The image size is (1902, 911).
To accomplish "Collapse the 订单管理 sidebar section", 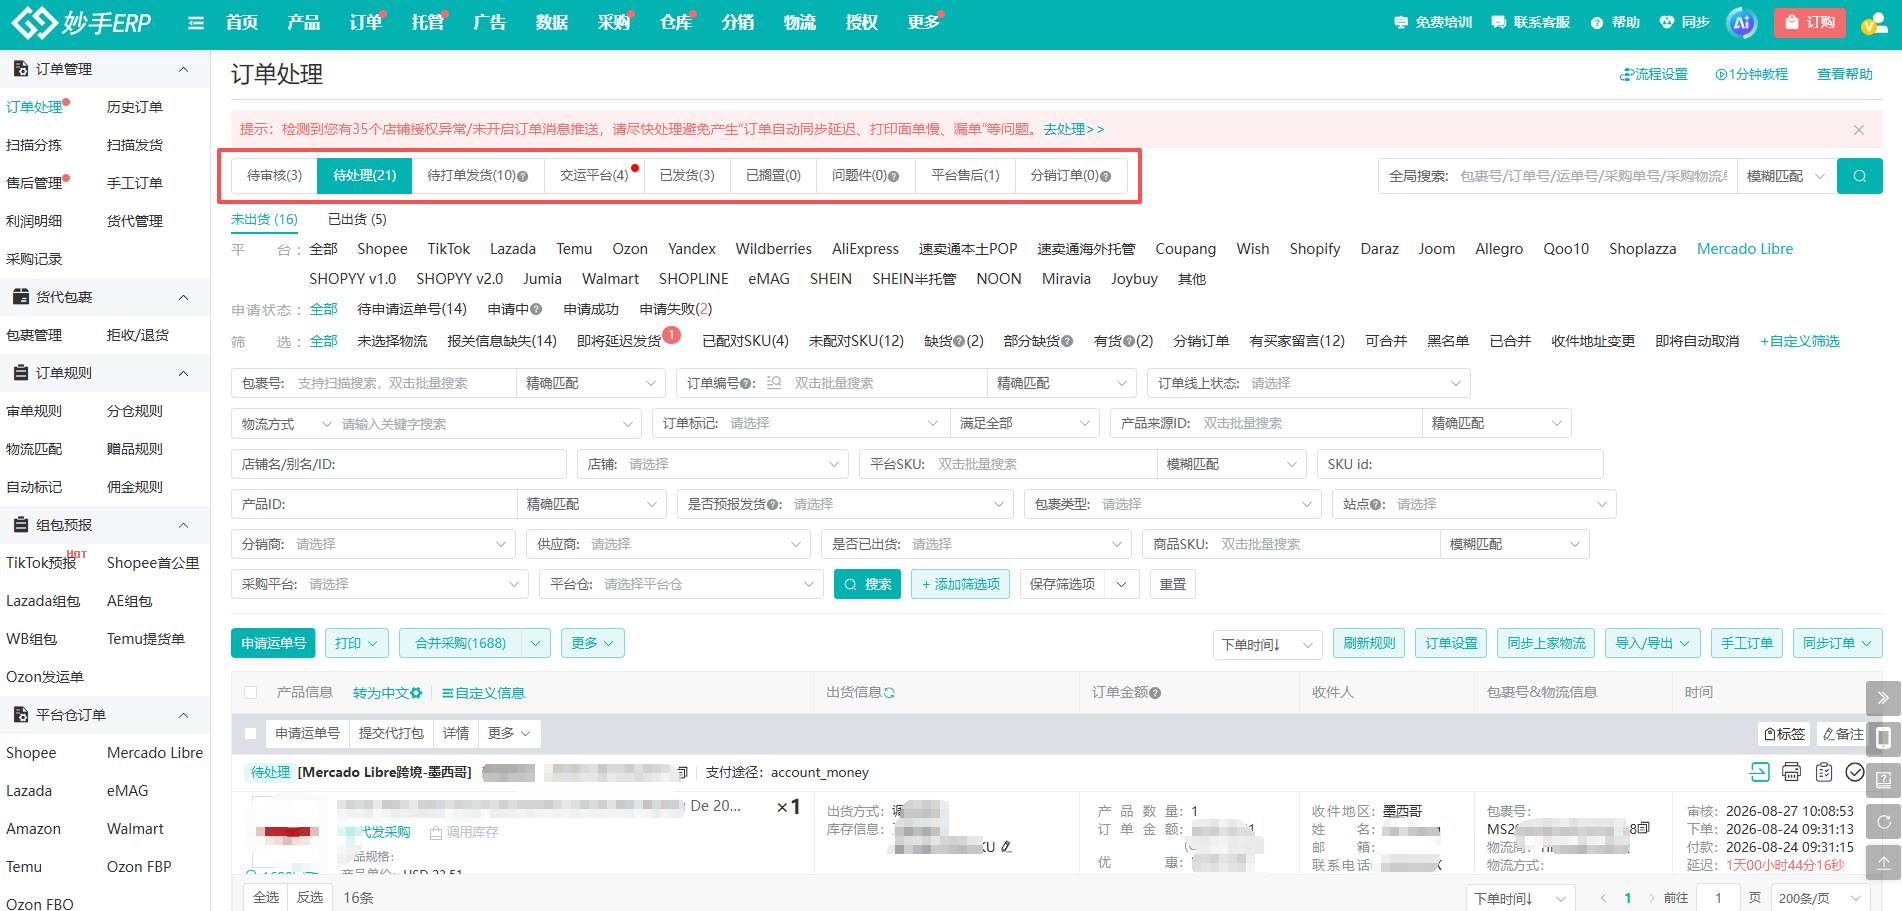I will [x=183, y=69].
